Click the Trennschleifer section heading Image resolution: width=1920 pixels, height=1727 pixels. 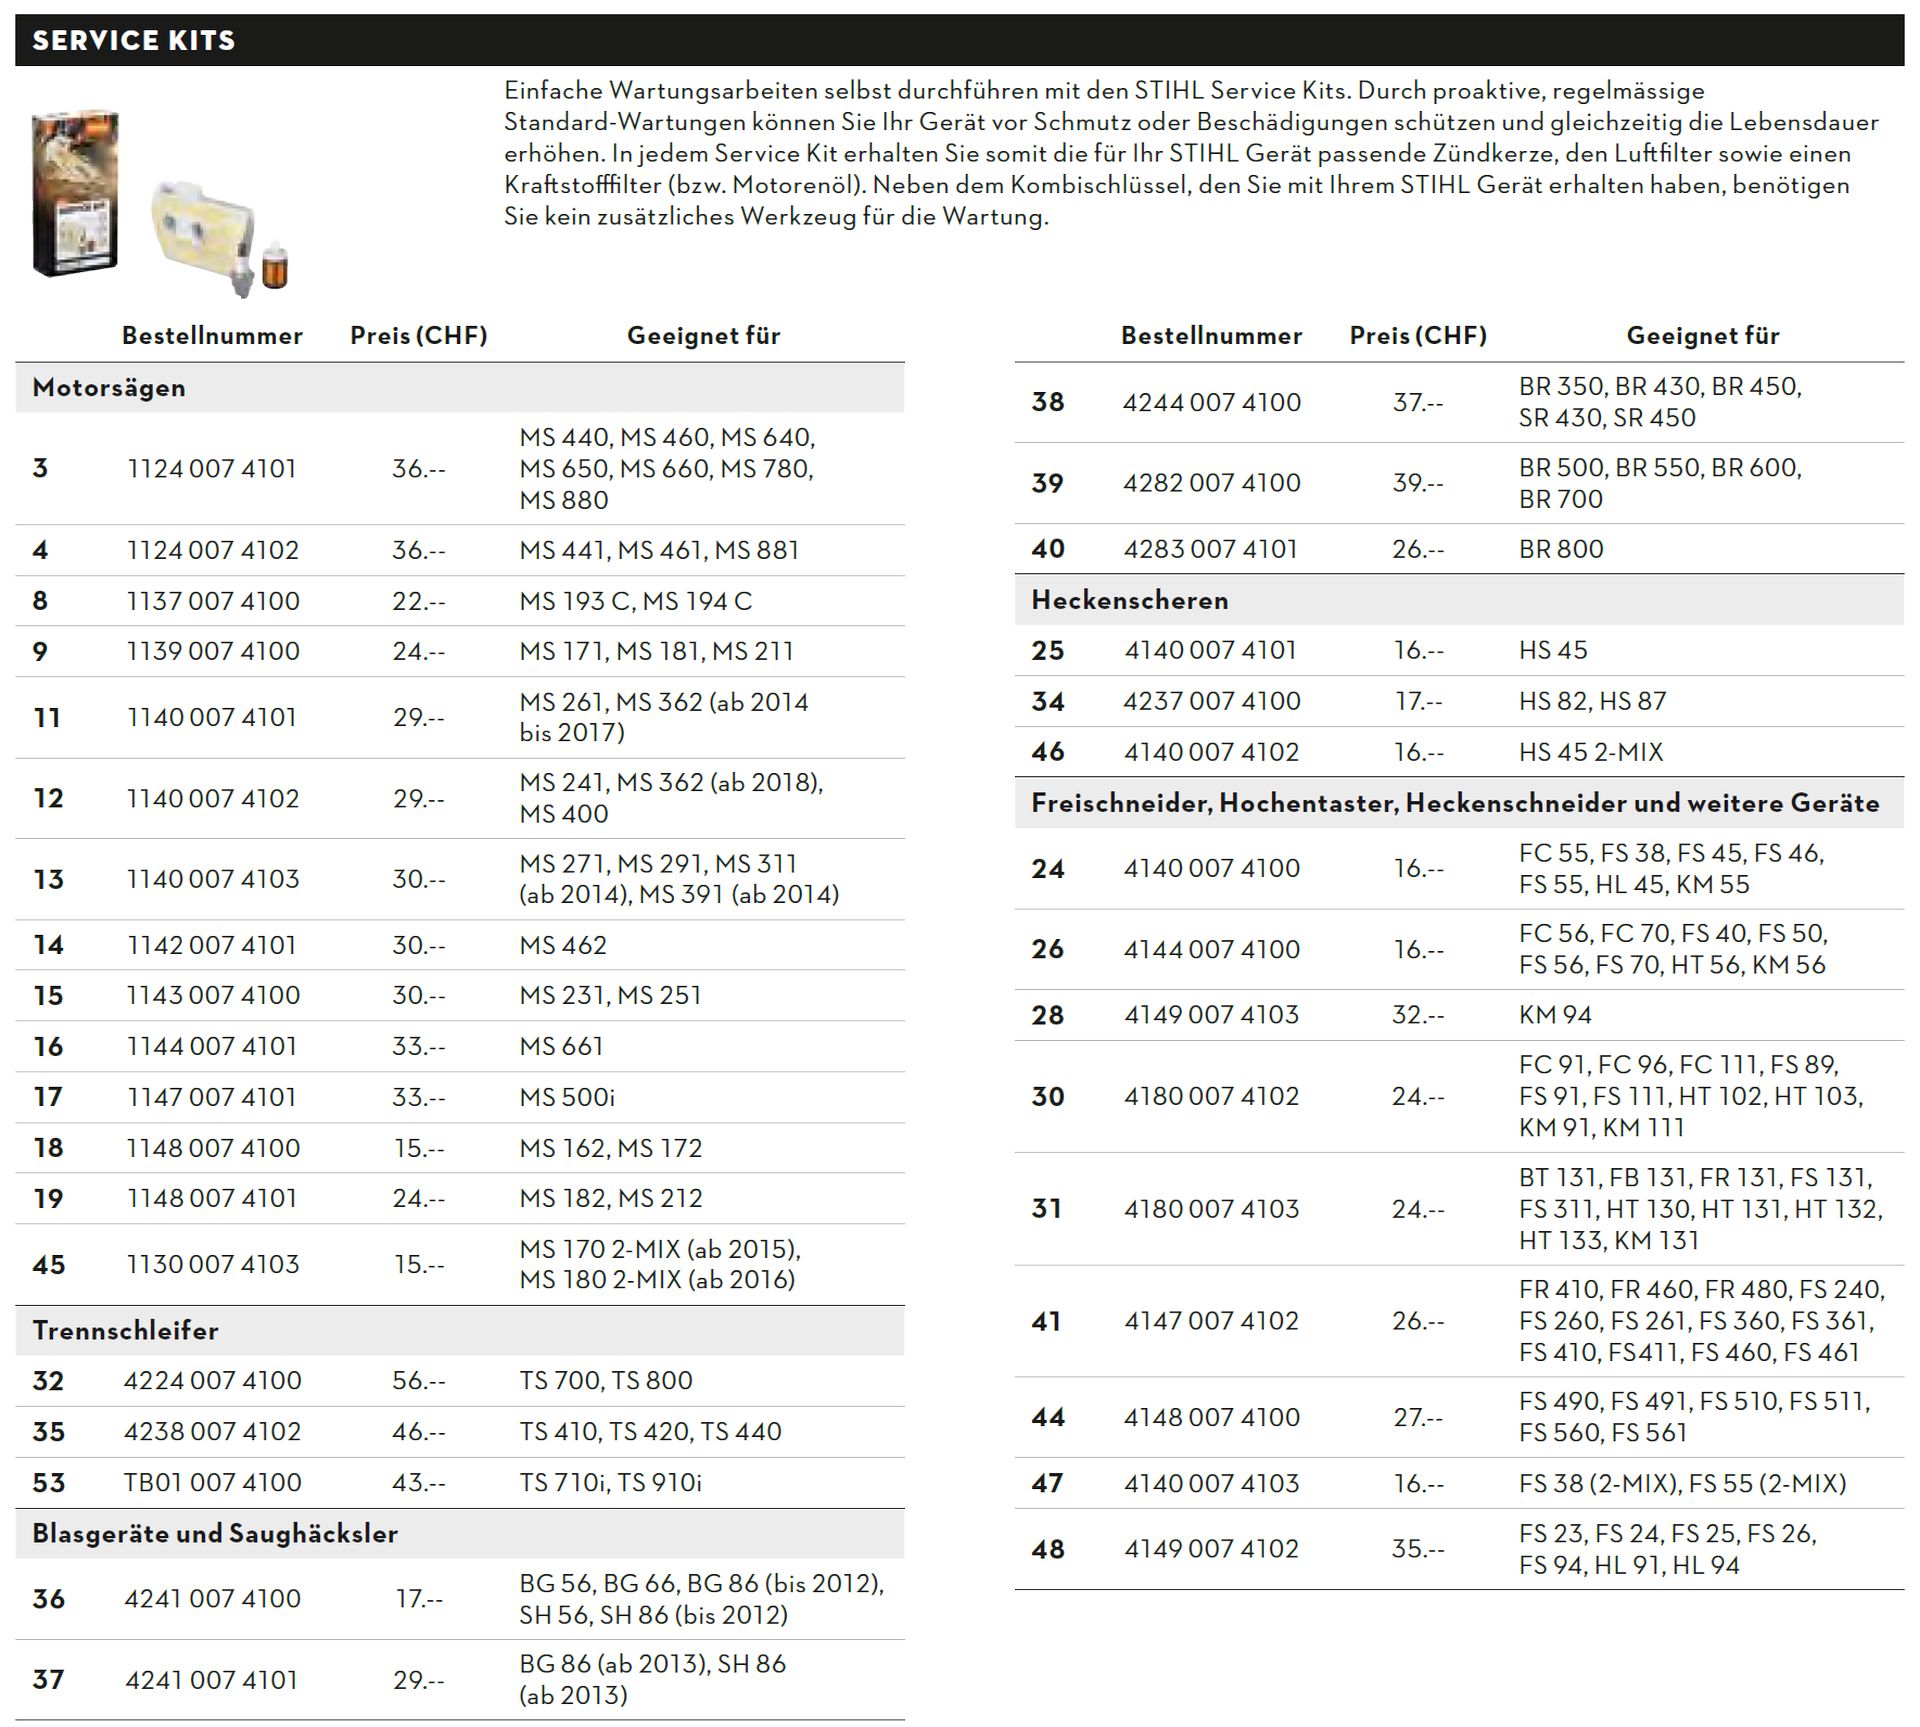(x=125, y=1331)
